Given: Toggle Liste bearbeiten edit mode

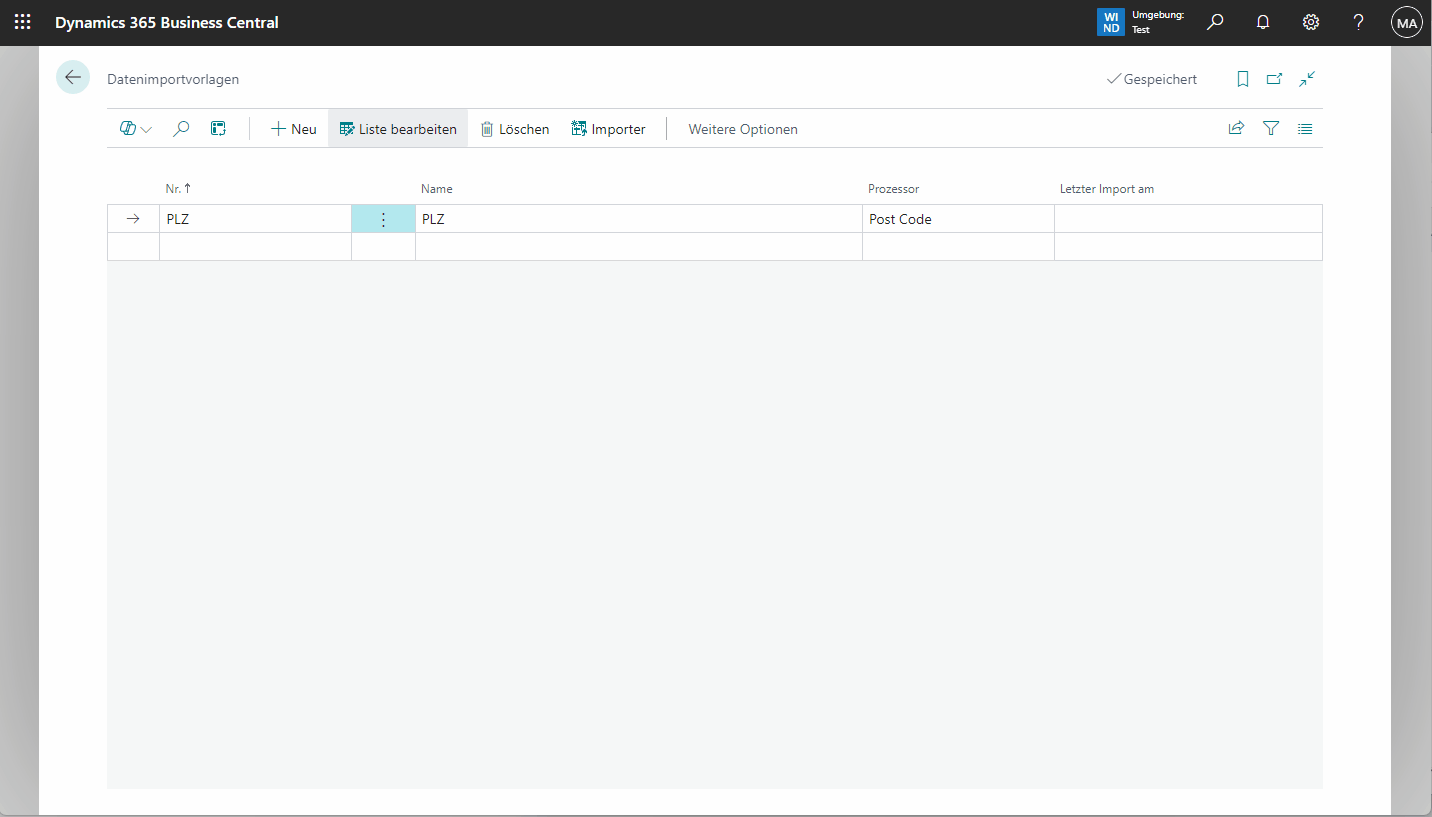Looking at the screenshot, I should (398, 129).
